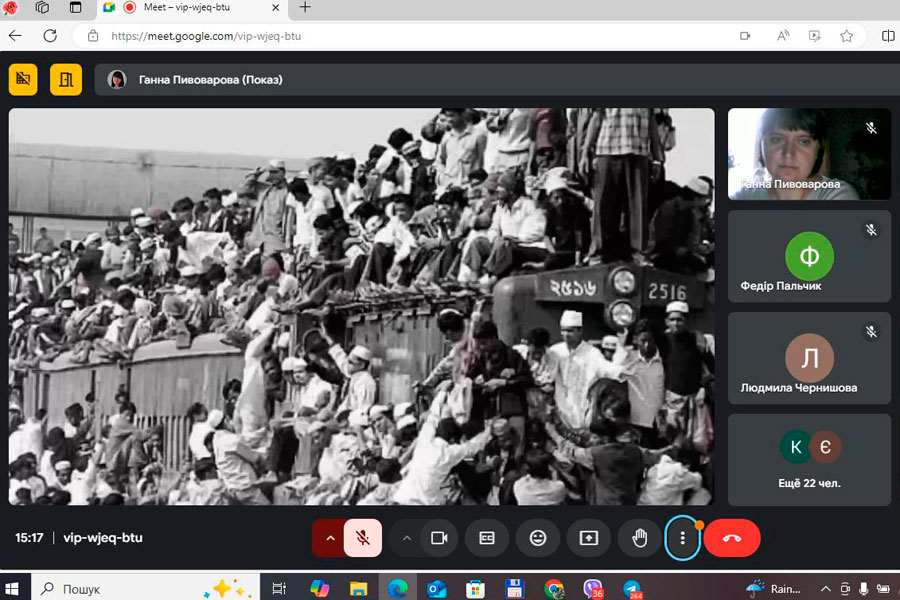Image resolution: width=900 pixels, height=600 pixels.
Task: Click the Пошук taskbar search box
Action: coord(145,589)
